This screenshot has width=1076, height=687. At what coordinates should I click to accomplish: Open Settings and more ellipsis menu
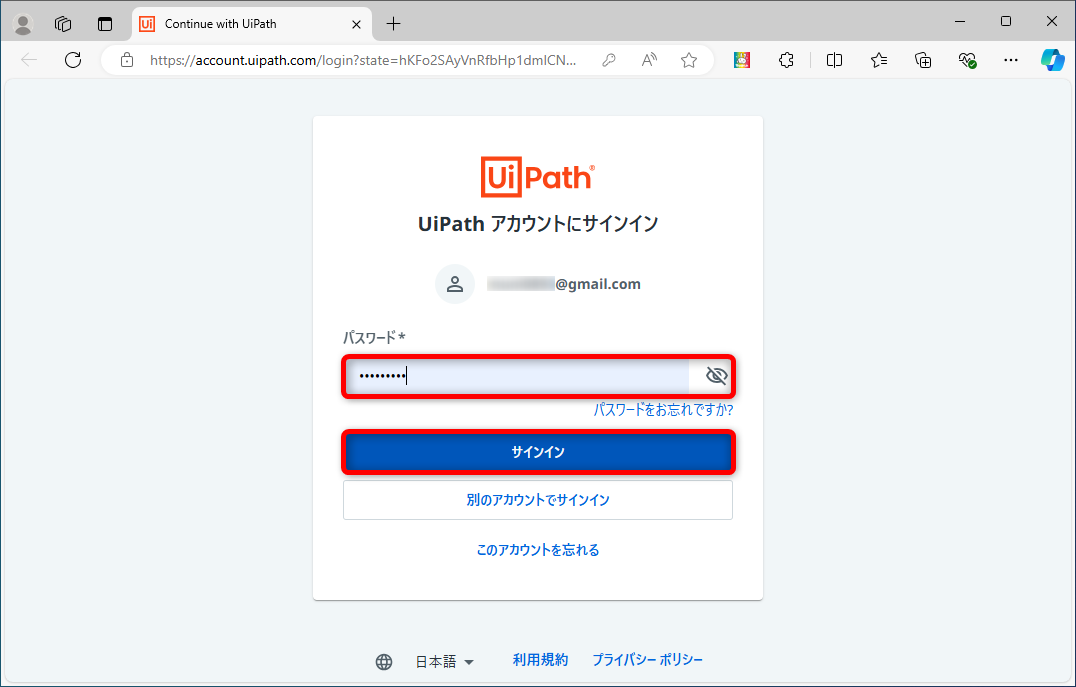(x=1011, y=60)
